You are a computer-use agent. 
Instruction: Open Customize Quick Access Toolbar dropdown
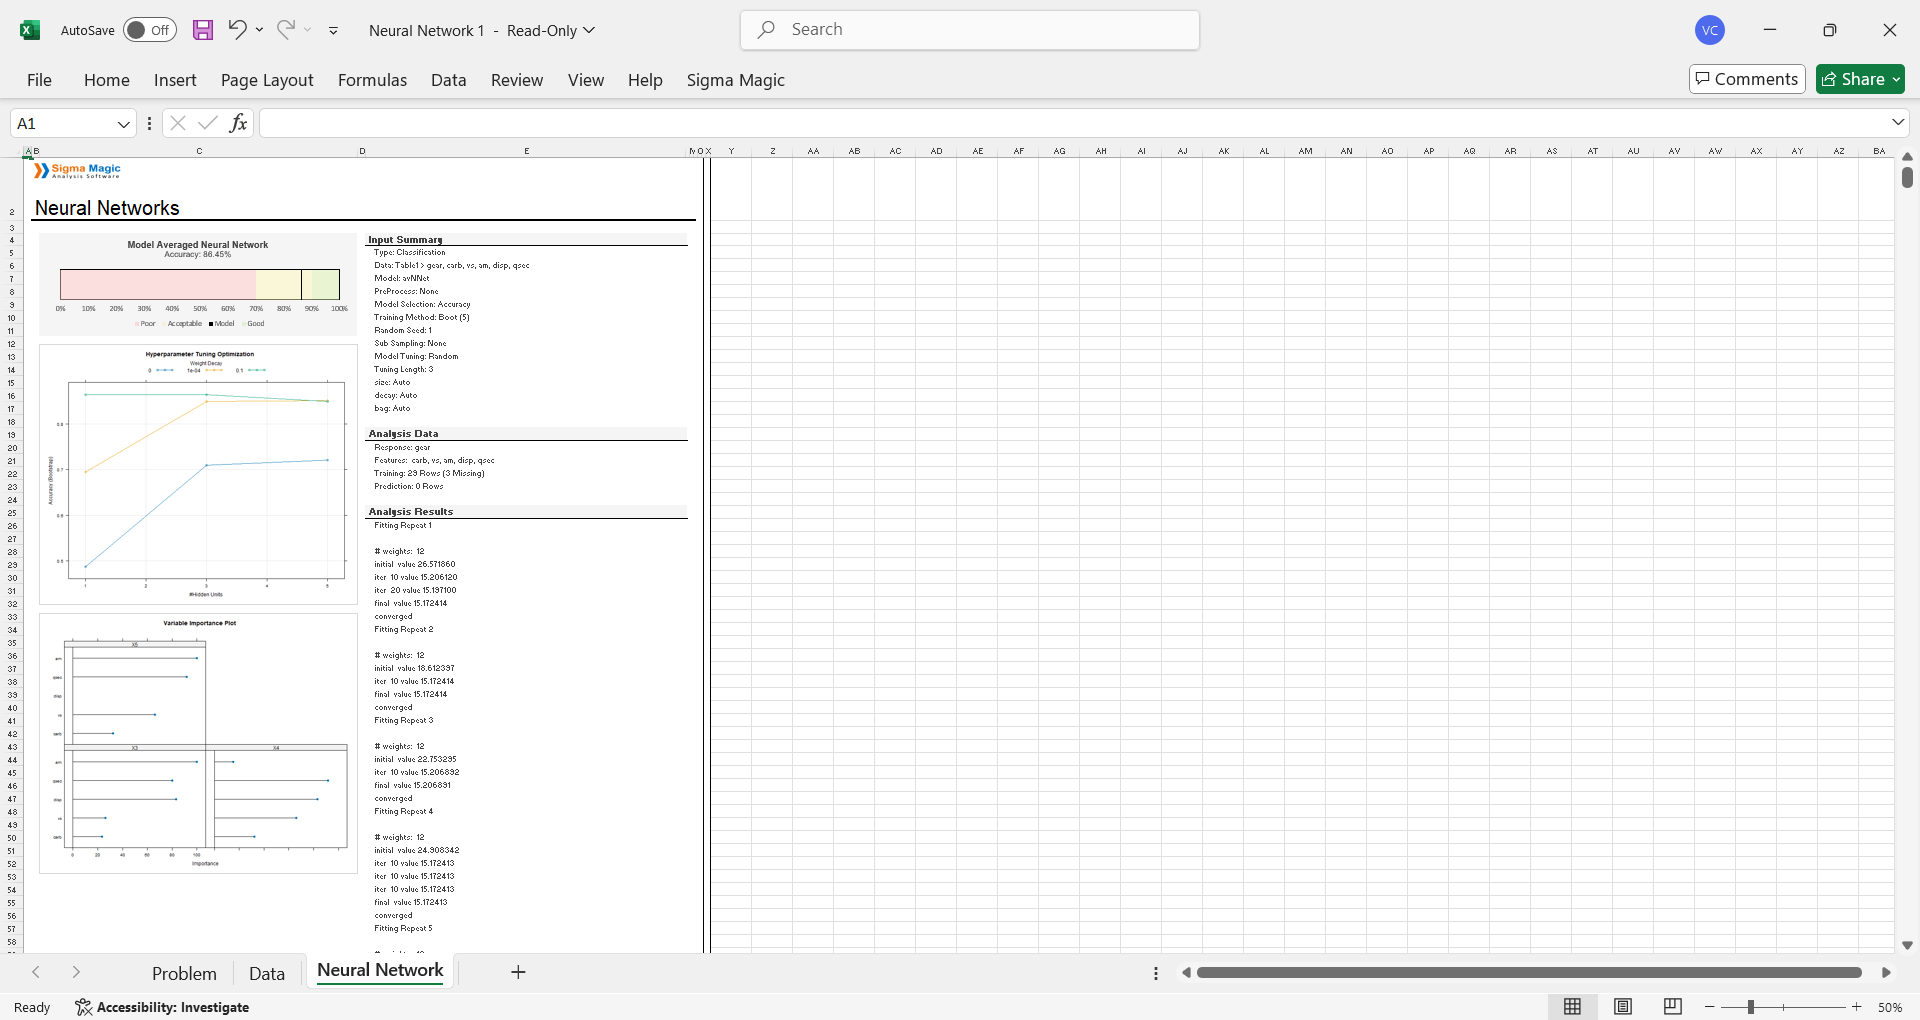(333, 31)
